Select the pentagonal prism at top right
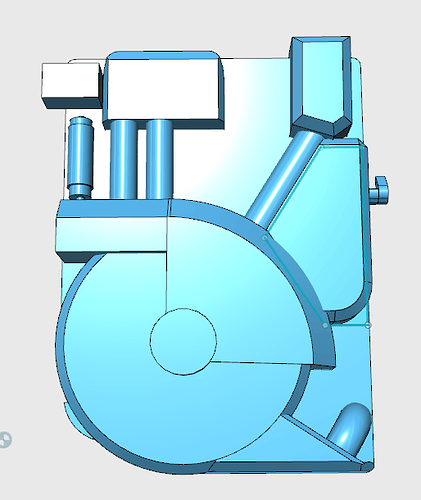Screen dimensions: 421x500 point(321,86)
